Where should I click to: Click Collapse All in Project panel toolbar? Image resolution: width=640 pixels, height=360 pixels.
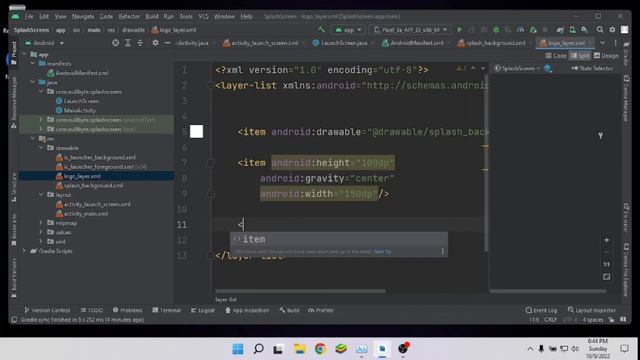[140, 43]
